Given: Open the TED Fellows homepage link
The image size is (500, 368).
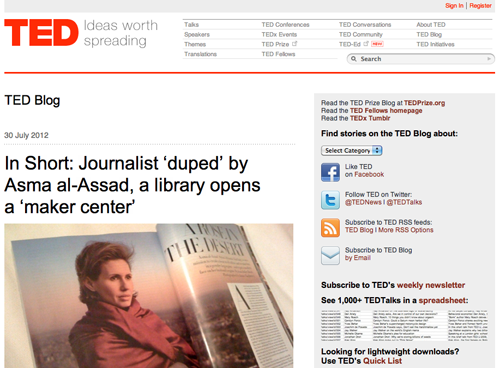Looking at the screenshot, I should tap(386, 110).
